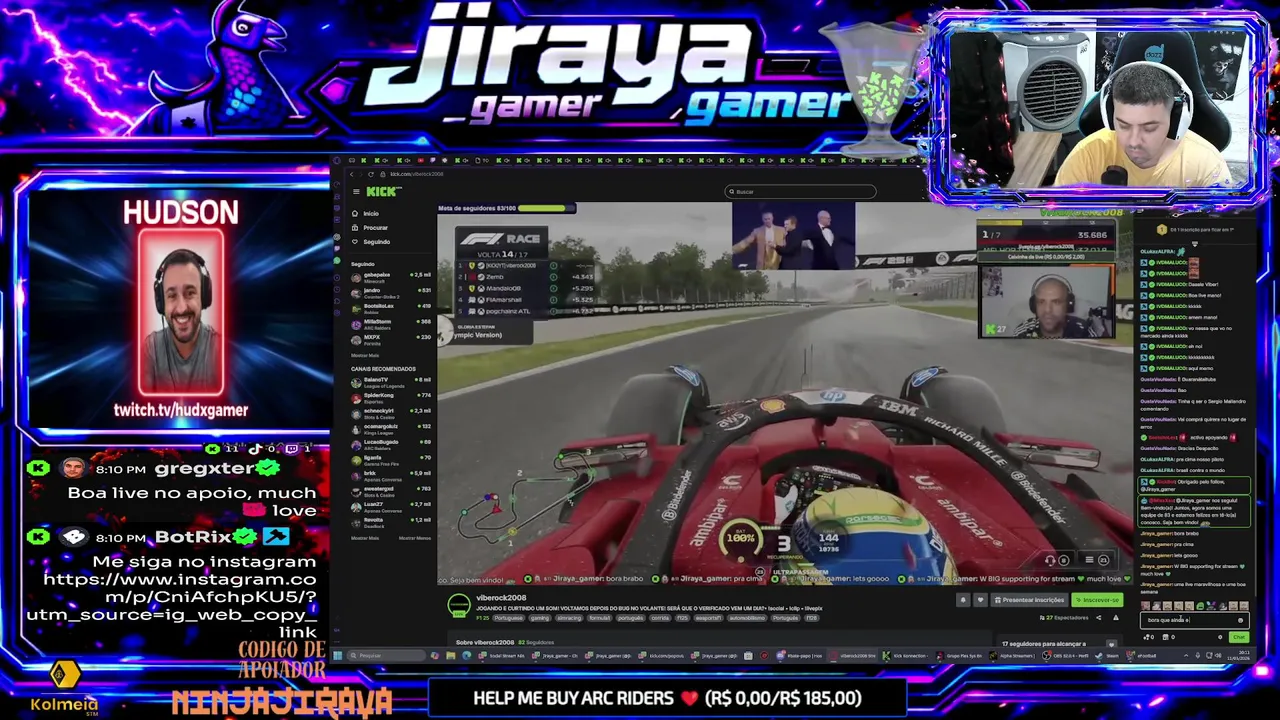Select the gaming stream tag

[x=540, y=618]
